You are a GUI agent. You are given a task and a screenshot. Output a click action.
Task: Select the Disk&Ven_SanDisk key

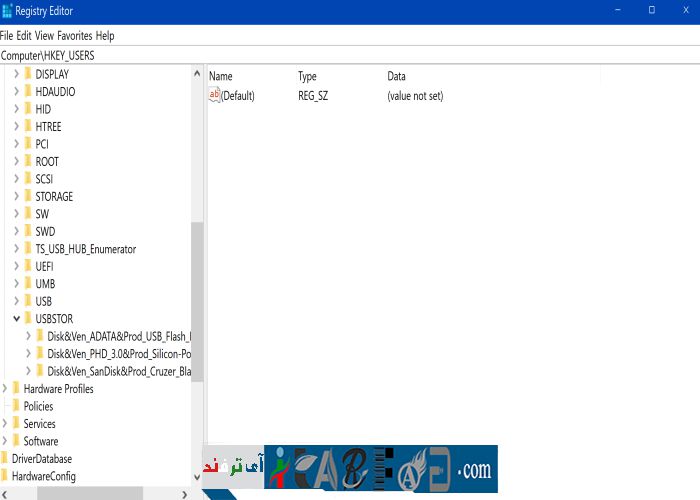[x=119, y=371]
